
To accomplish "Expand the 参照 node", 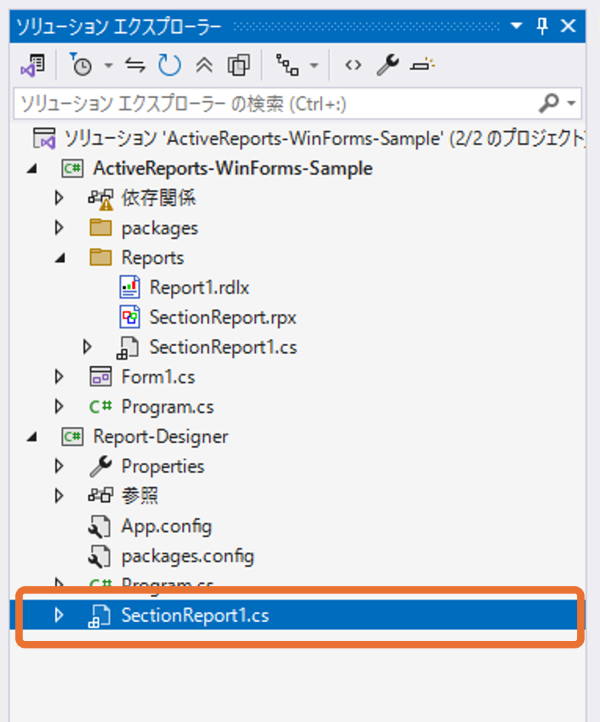I will [59, 496].
